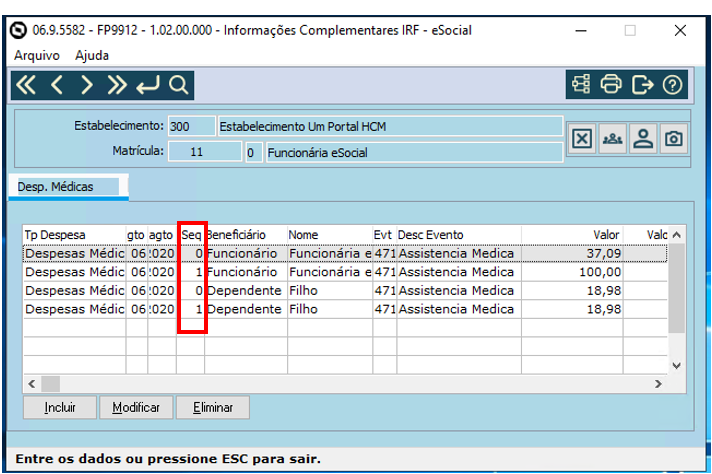This screenshot has height=474, width=712.
Task: Print using the printer icon
Action: click(x=611, y=84)
